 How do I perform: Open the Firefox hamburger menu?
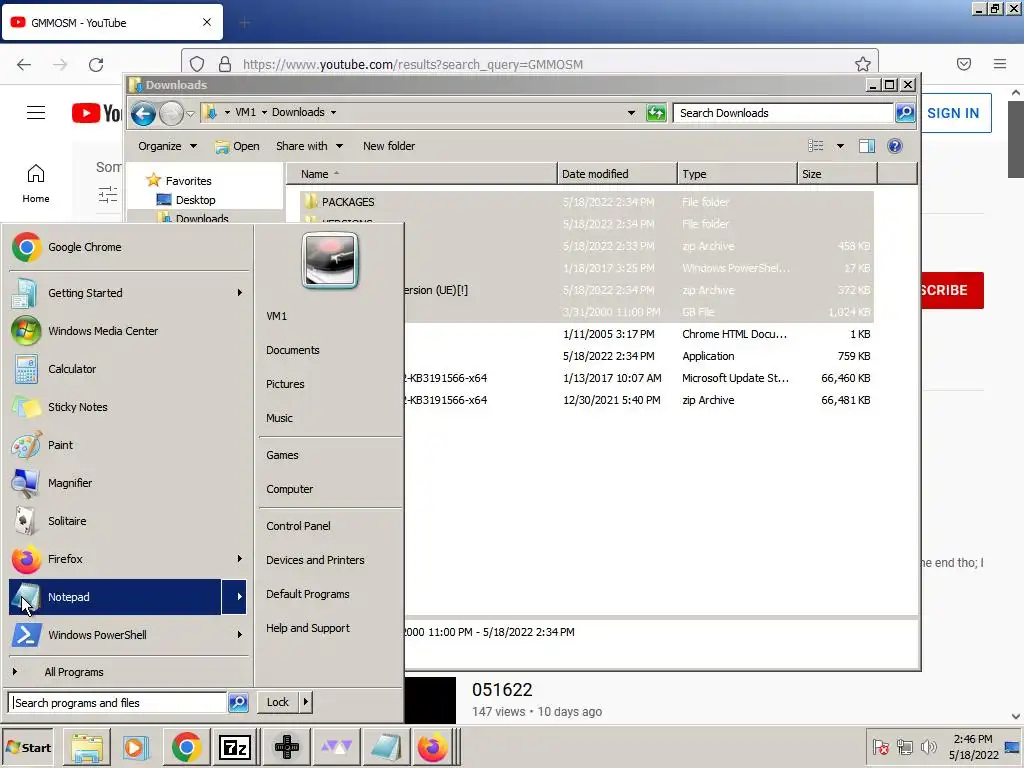click(x=1000, y=64)
